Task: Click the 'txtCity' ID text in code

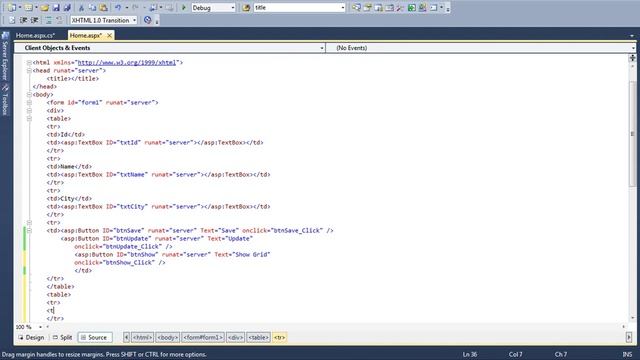Action: [x=133, y=207]
